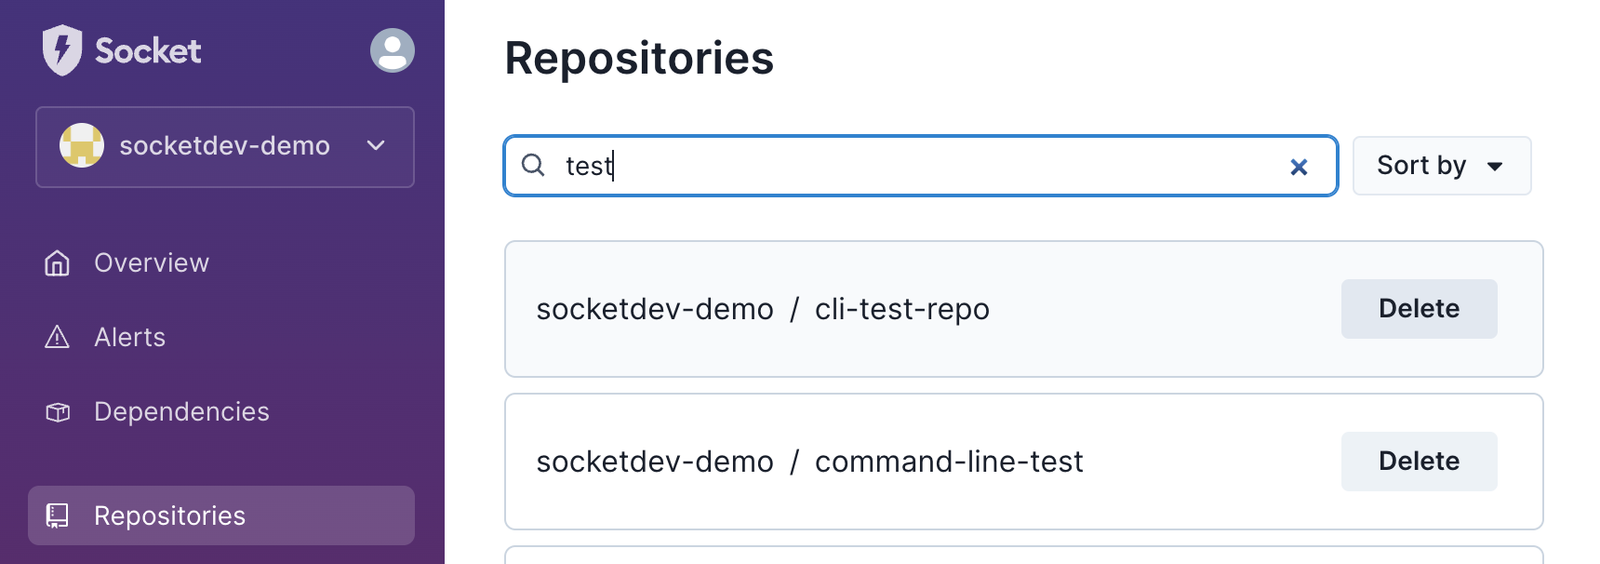Click the Socket shield logo icon
The width and height of the screenshot is (1600, 564).
point(62,50)
